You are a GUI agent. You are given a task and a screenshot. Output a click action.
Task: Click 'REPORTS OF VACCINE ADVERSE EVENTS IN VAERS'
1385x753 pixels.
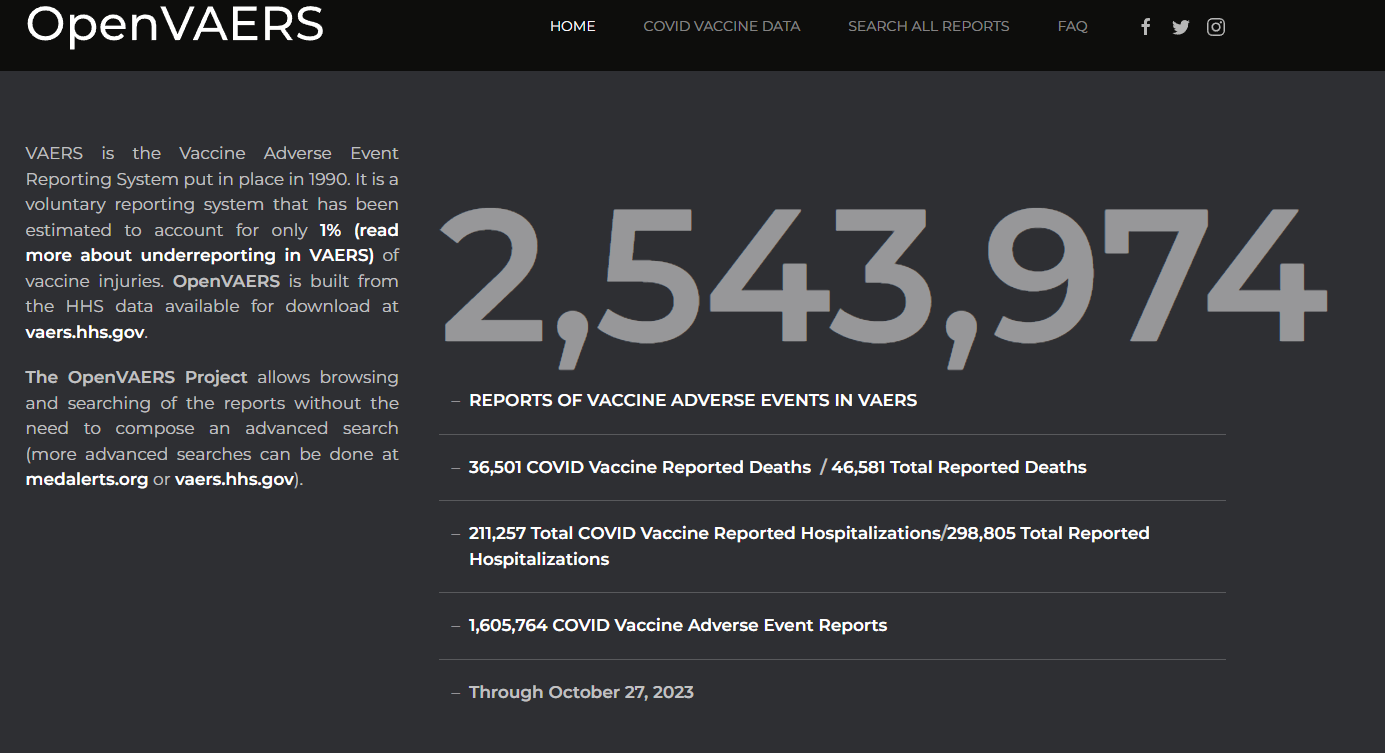coord(693,400)
